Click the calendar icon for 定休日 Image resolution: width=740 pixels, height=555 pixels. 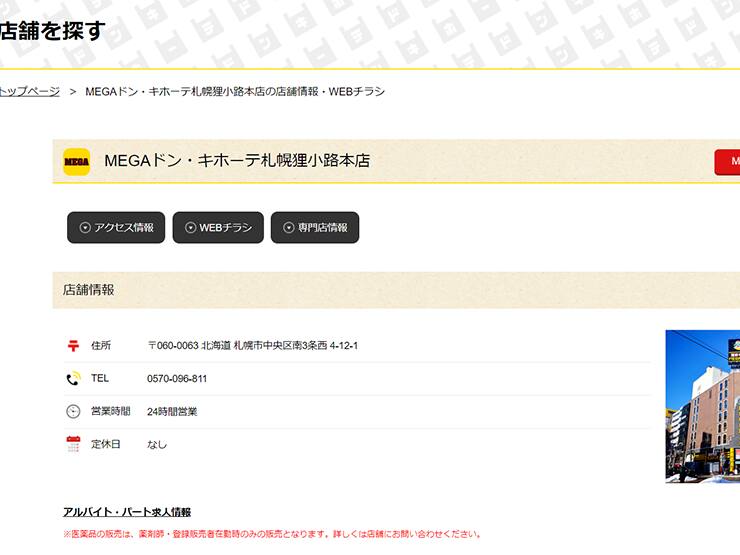pos(73,444)
